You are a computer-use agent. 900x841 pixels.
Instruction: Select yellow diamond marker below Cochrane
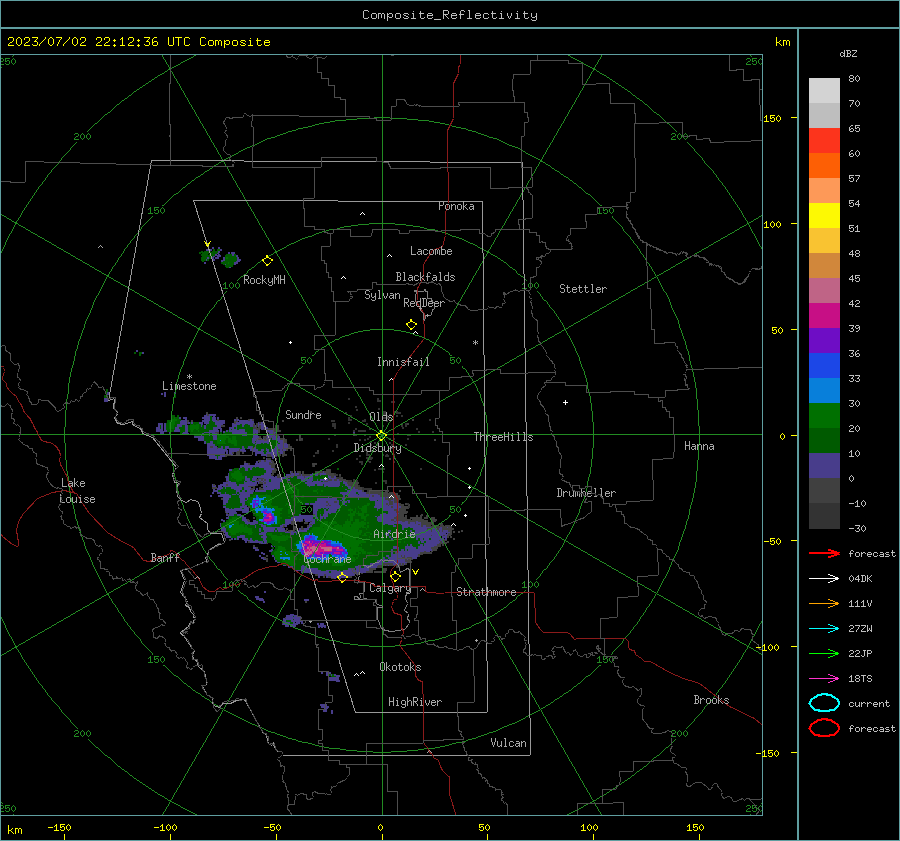[342, 577]
